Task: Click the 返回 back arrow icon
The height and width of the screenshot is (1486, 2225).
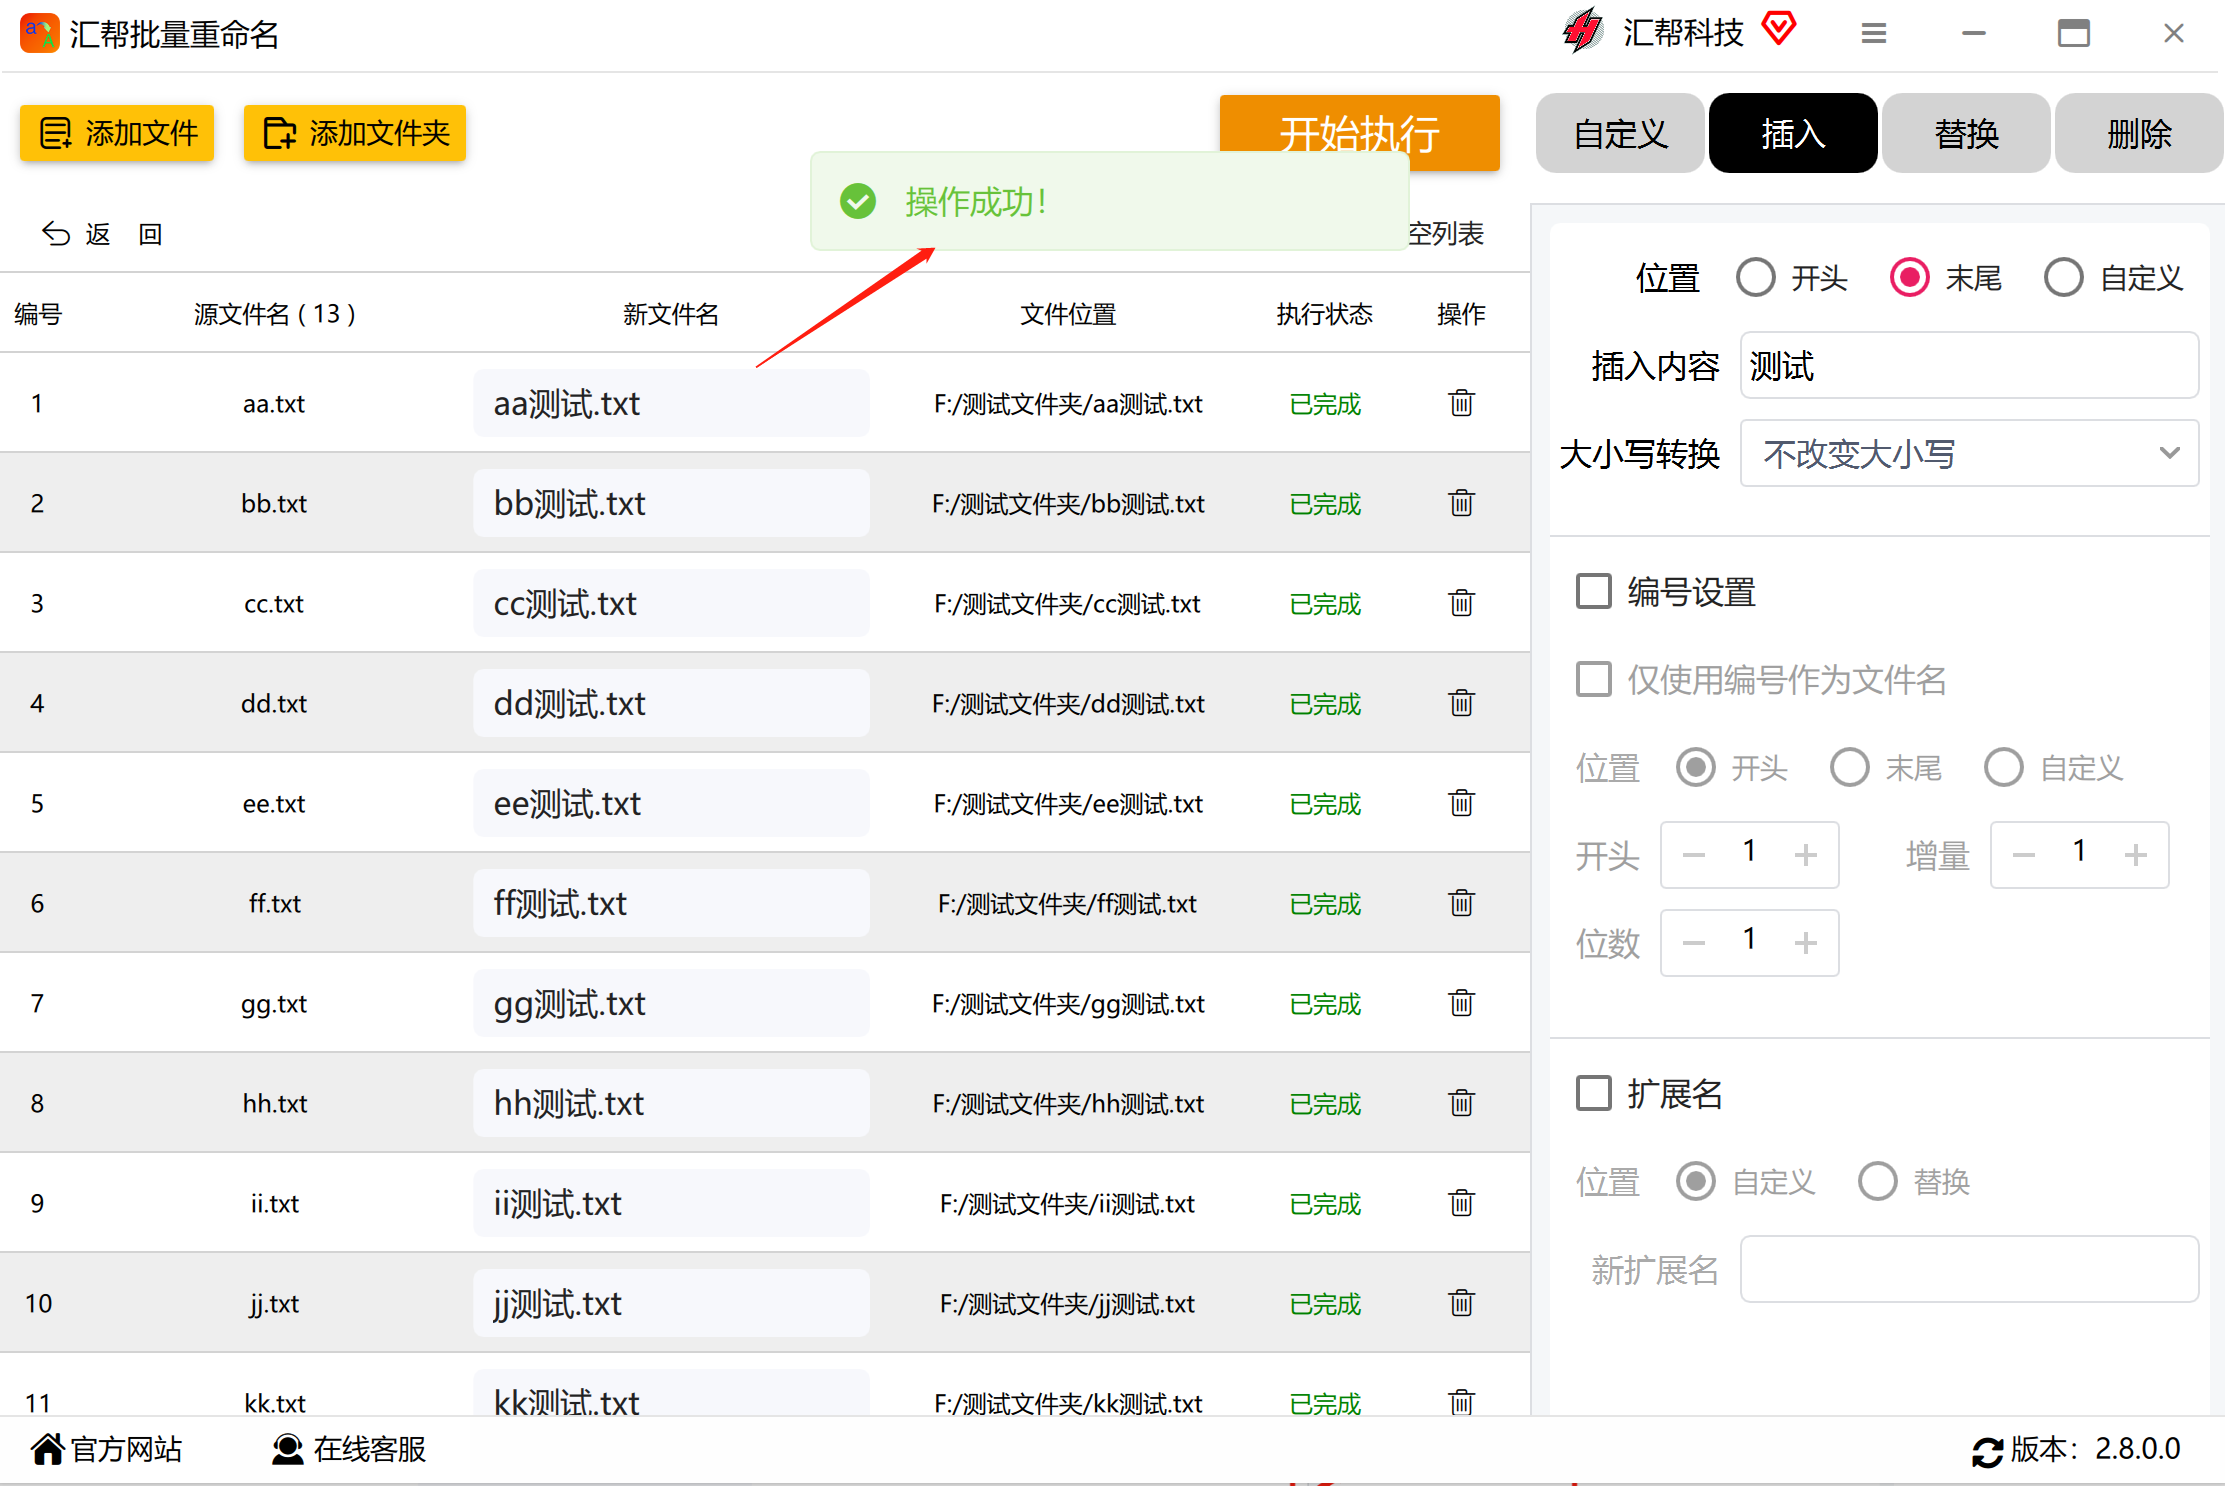Action: click(x=55, y=234)
